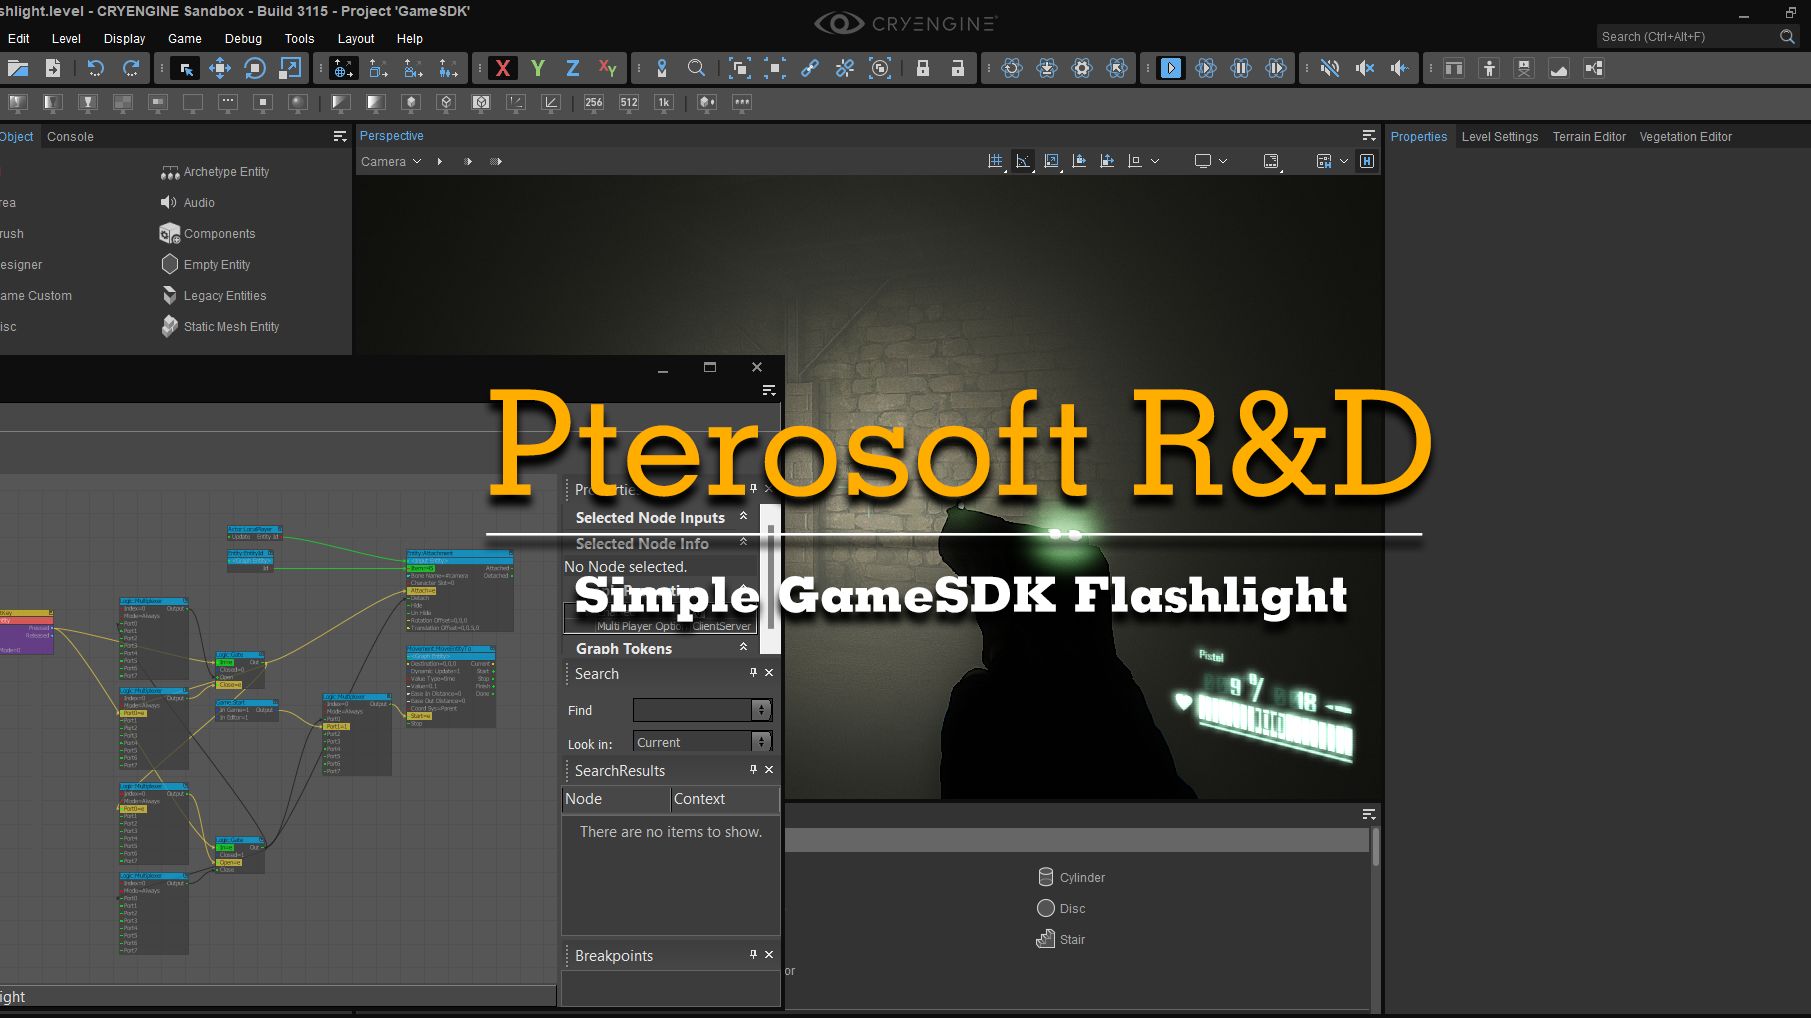Click the 512 resolution toolbar icon
This screenshot has height=1018, width=1811.
(629, 102)
